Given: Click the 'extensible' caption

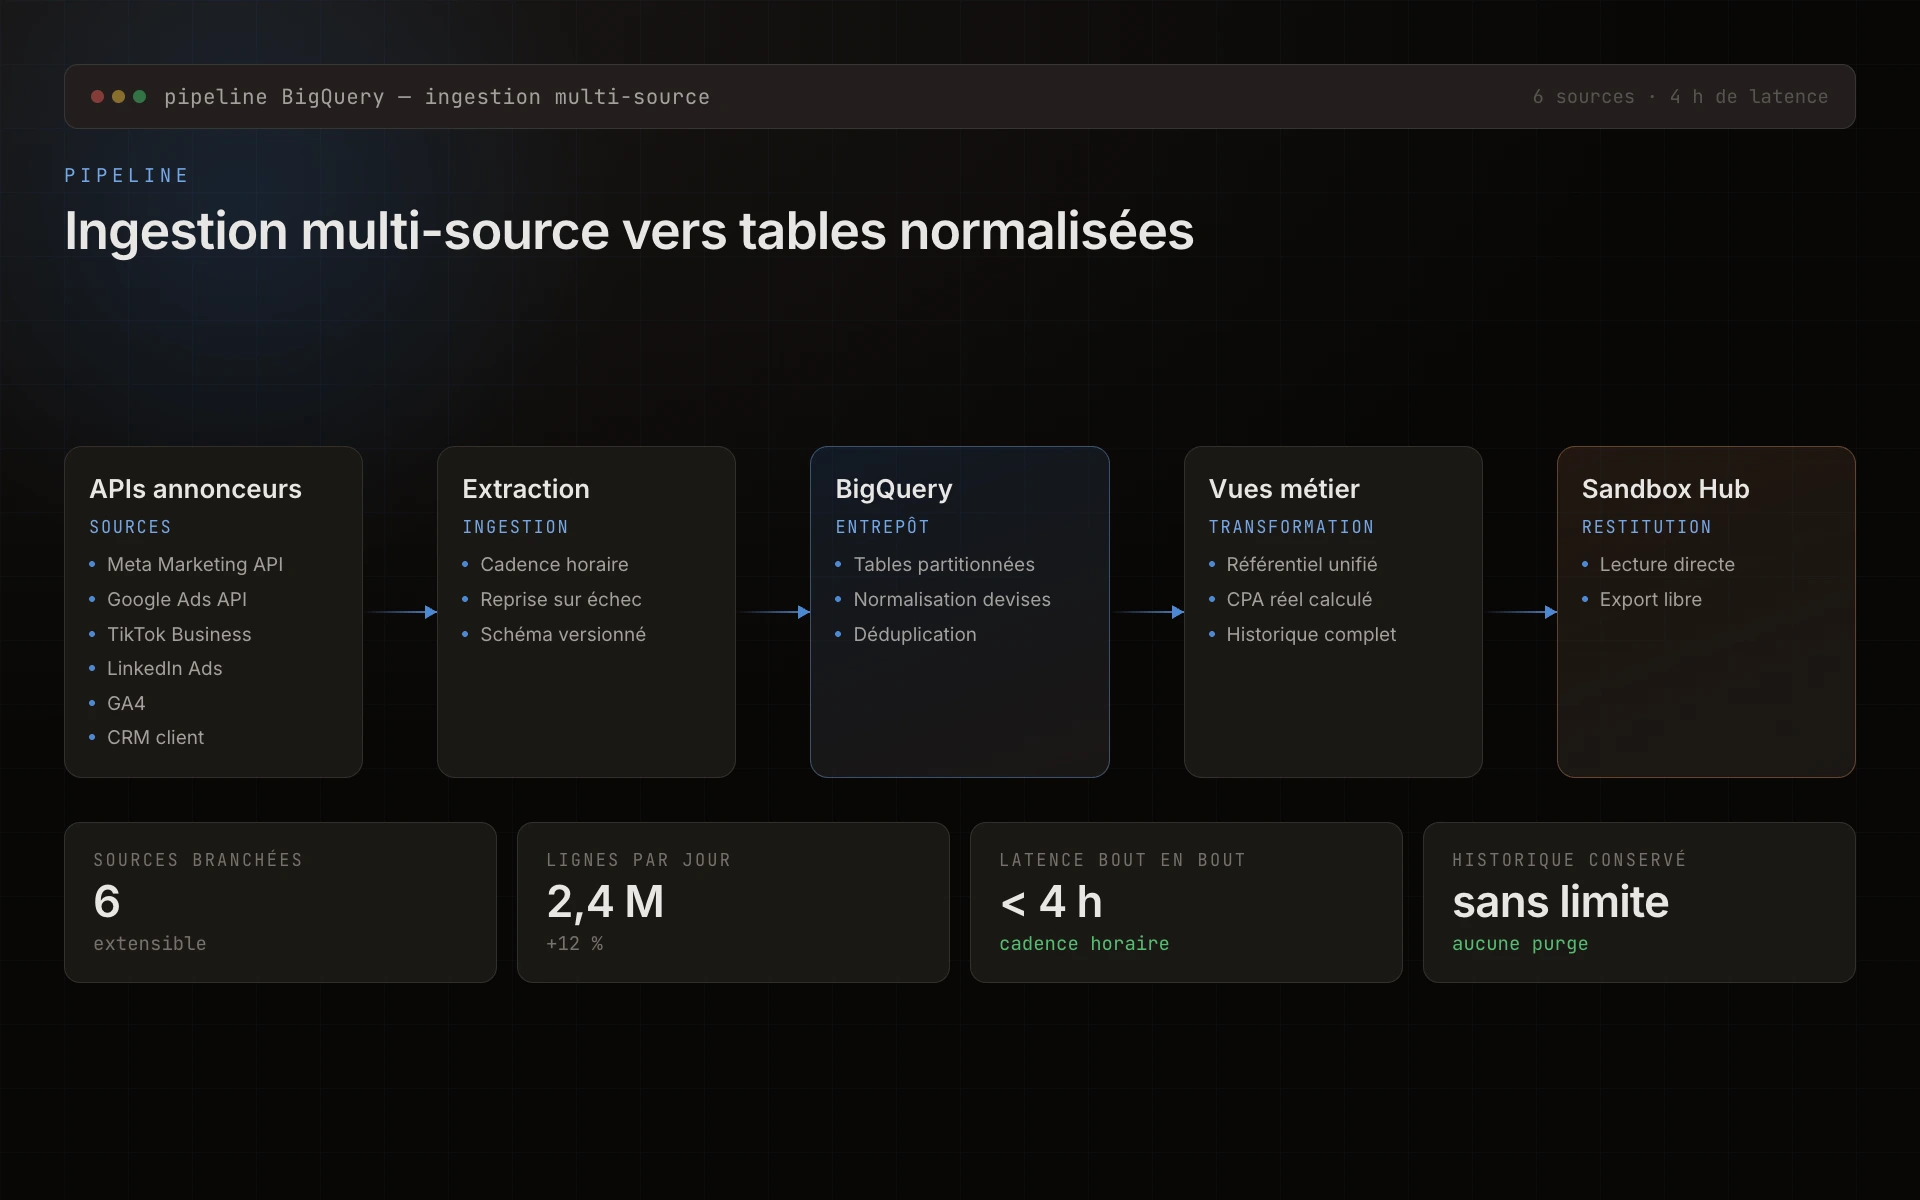Looking at the screenshot, I should click(150, 944).
